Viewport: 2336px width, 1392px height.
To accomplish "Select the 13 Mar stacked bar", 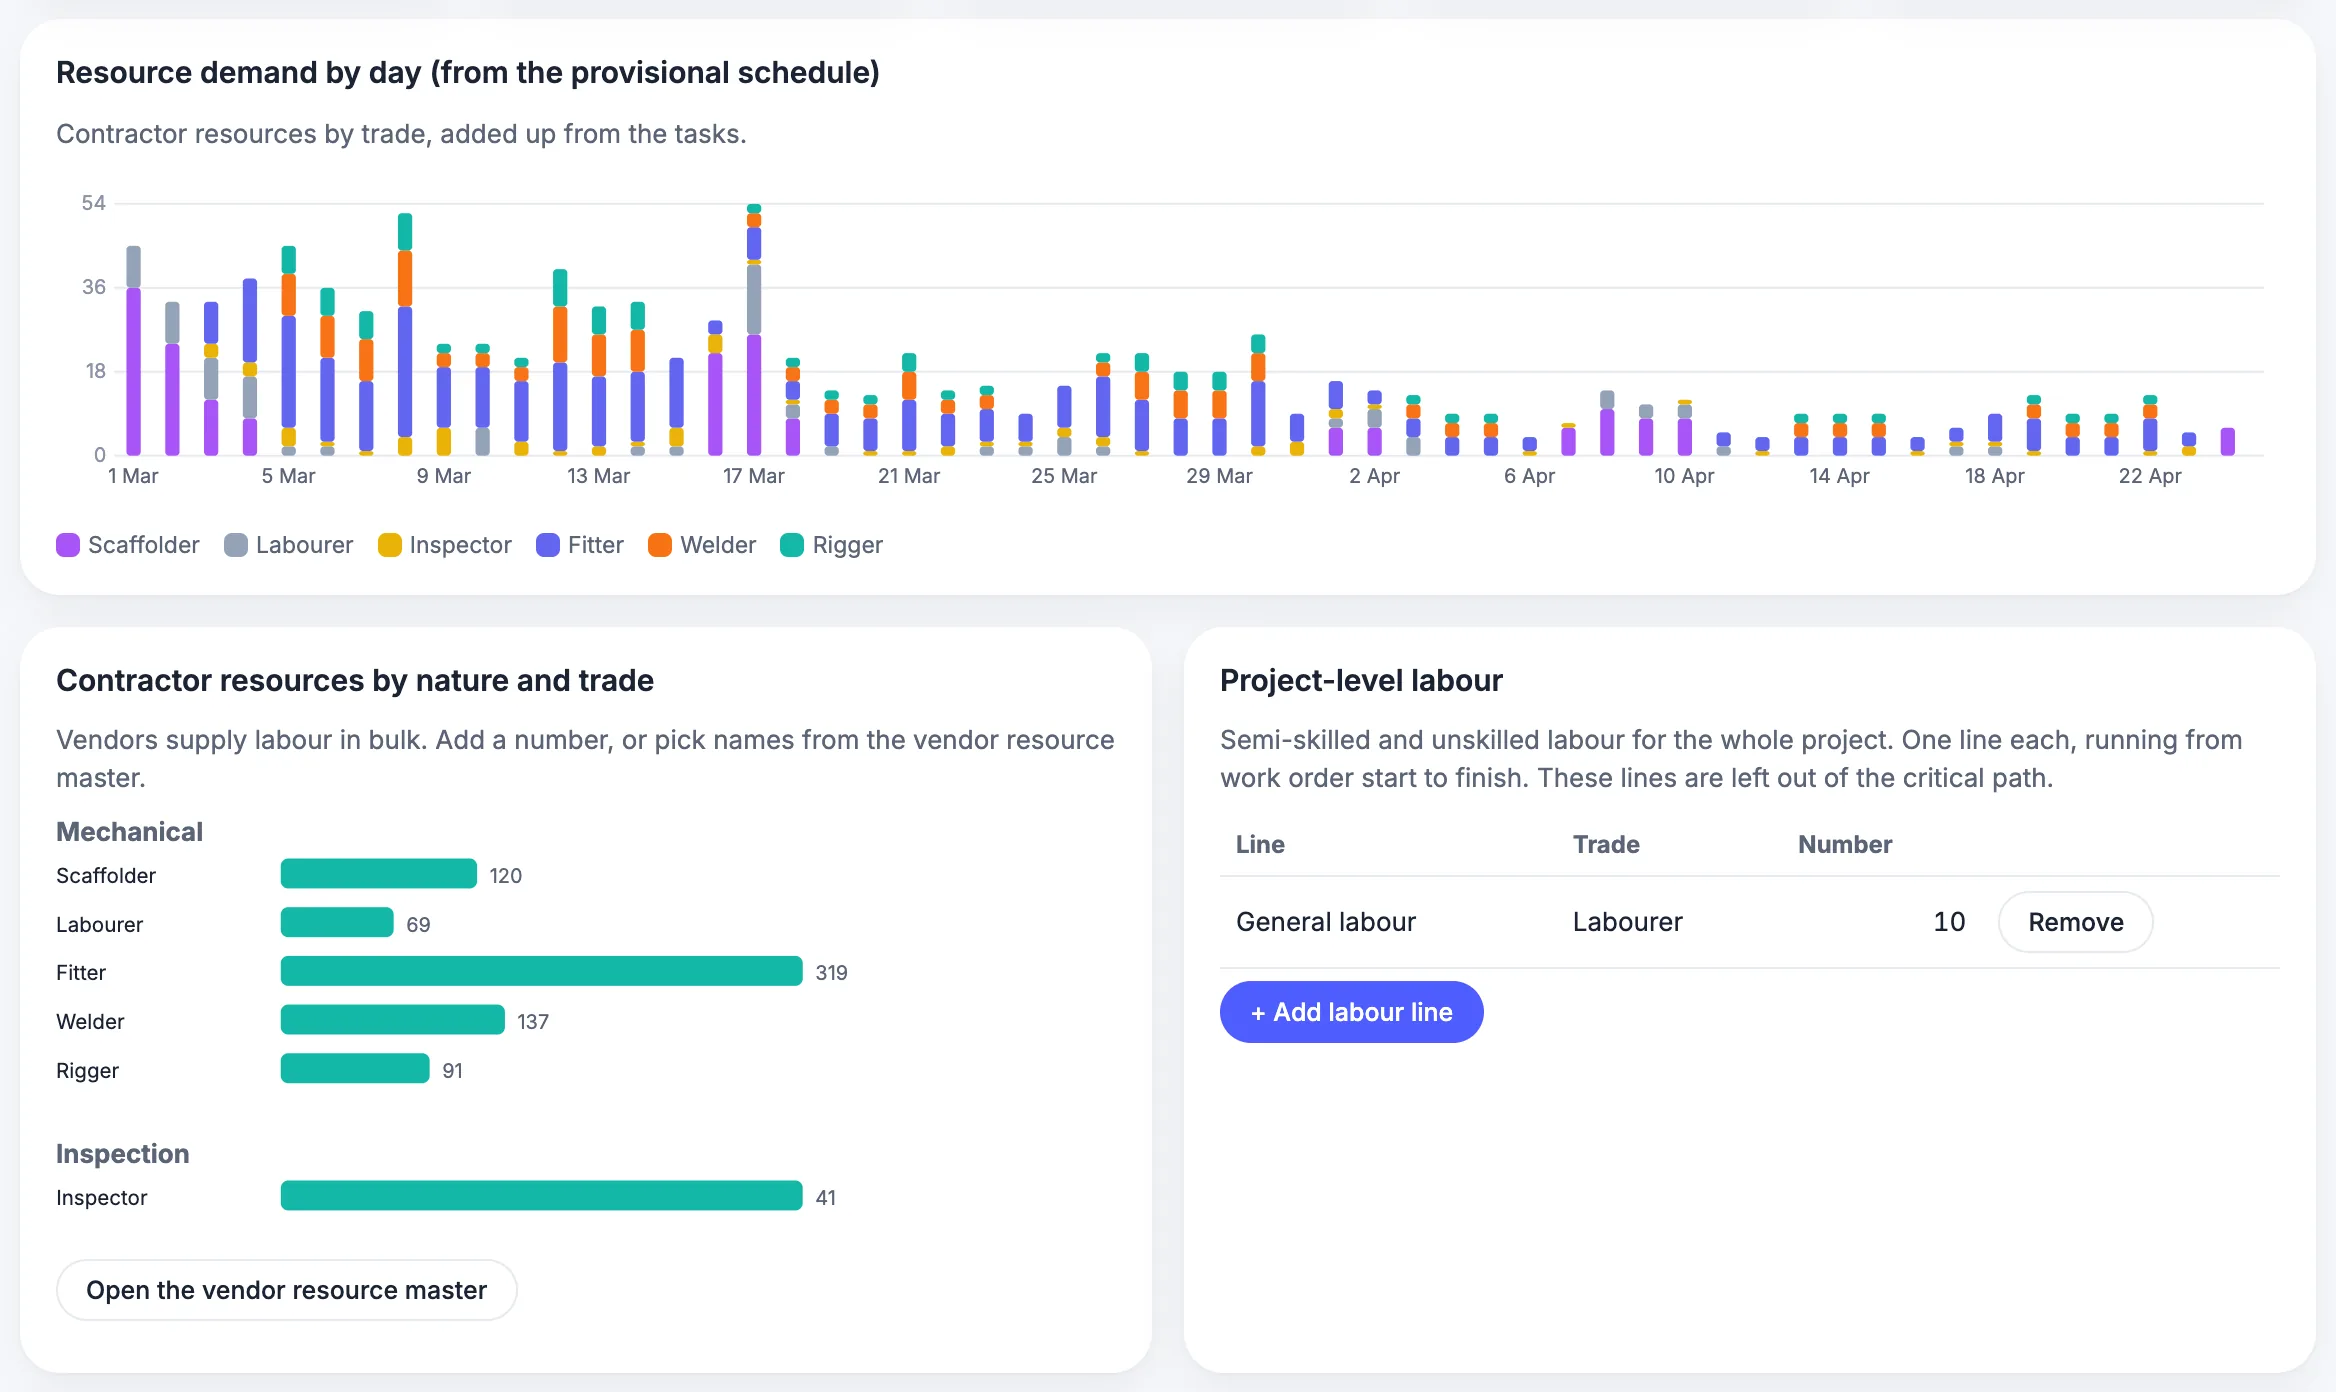I will [x=599, y=381].
